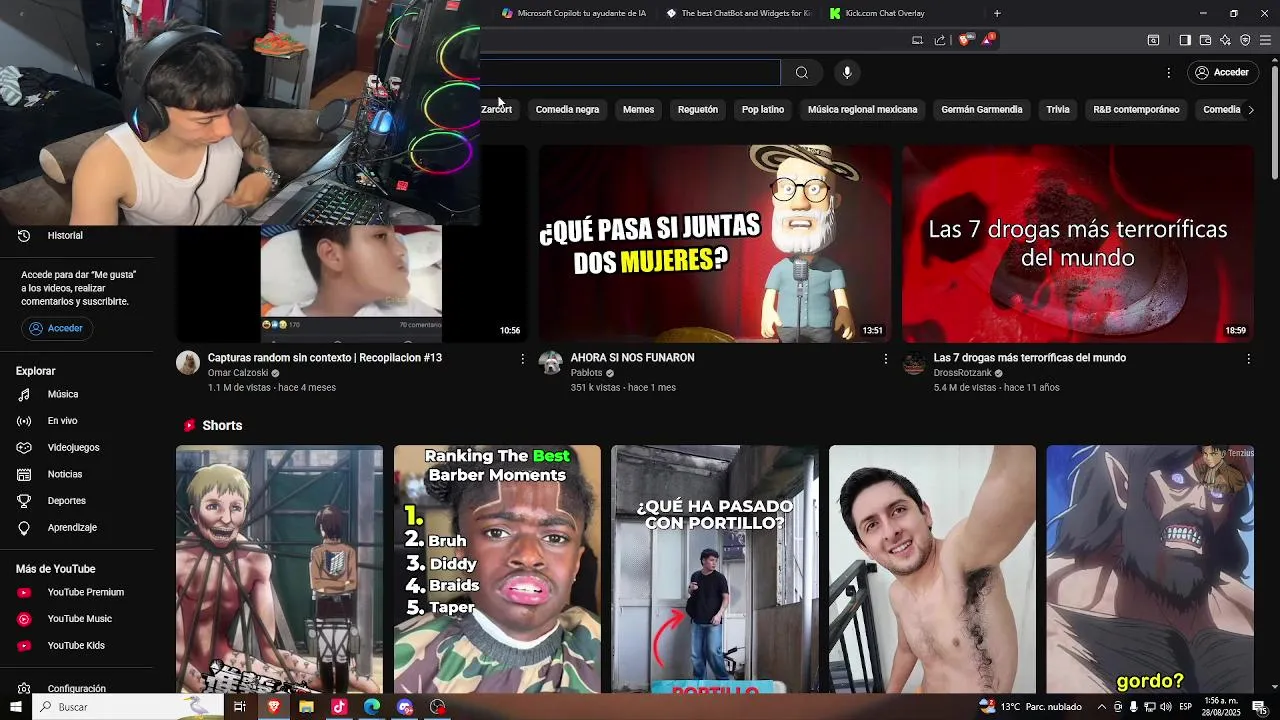Click the install app icon in address bar

tap(917, 40)
